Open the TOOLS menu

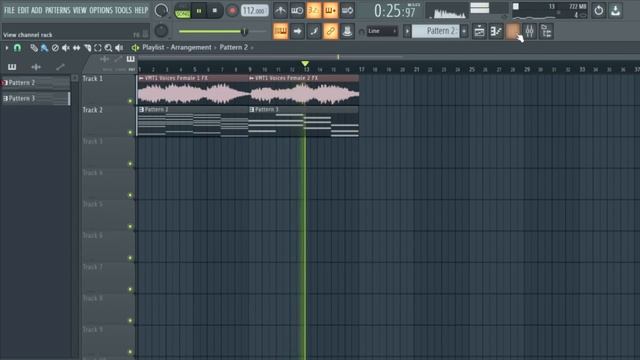tap(123, 10)
